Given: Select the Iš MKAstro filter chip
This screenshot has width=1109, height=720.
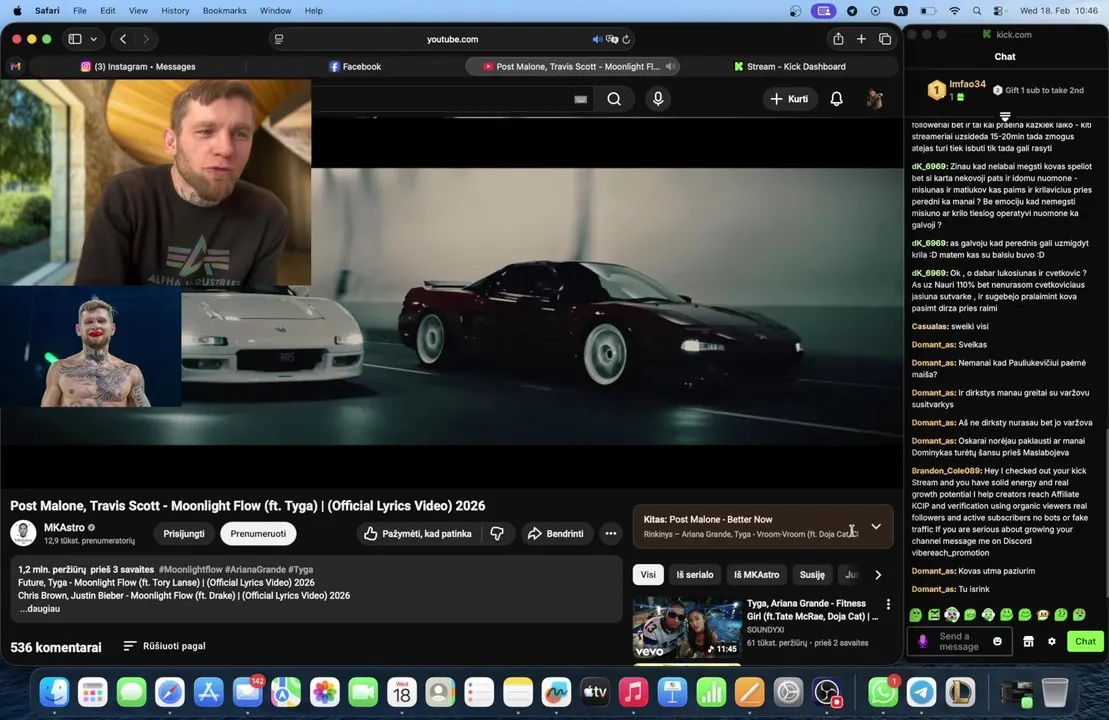Looking at the screenshot, I should pyautogui.click(x=756, y=574).
